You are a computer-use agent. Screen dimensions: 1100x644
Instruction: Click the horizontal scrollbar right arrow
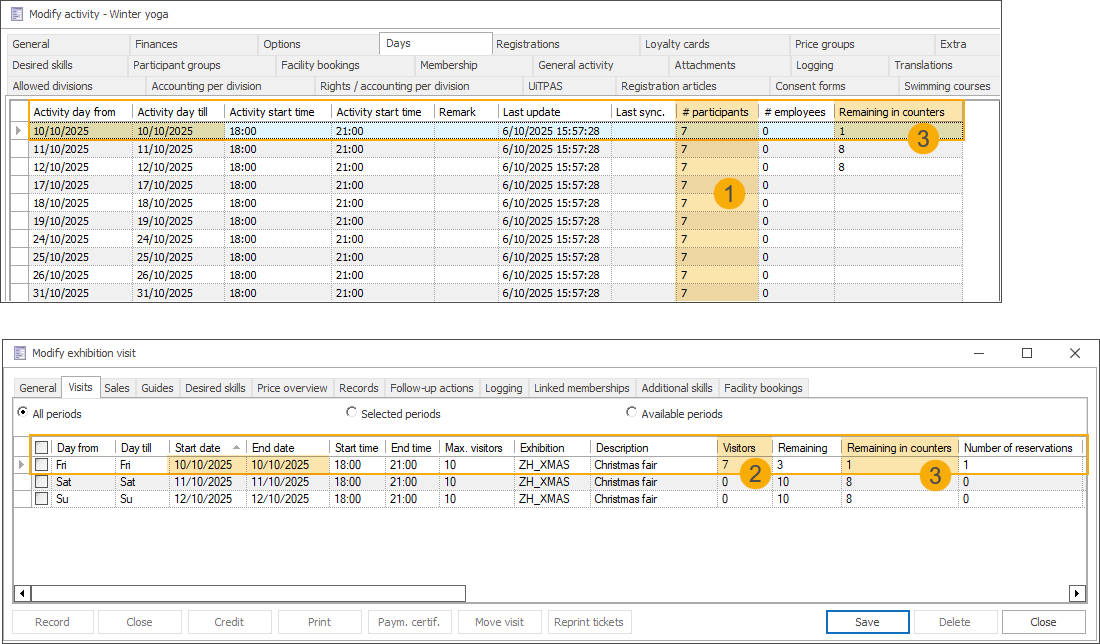coord(1077,593)
